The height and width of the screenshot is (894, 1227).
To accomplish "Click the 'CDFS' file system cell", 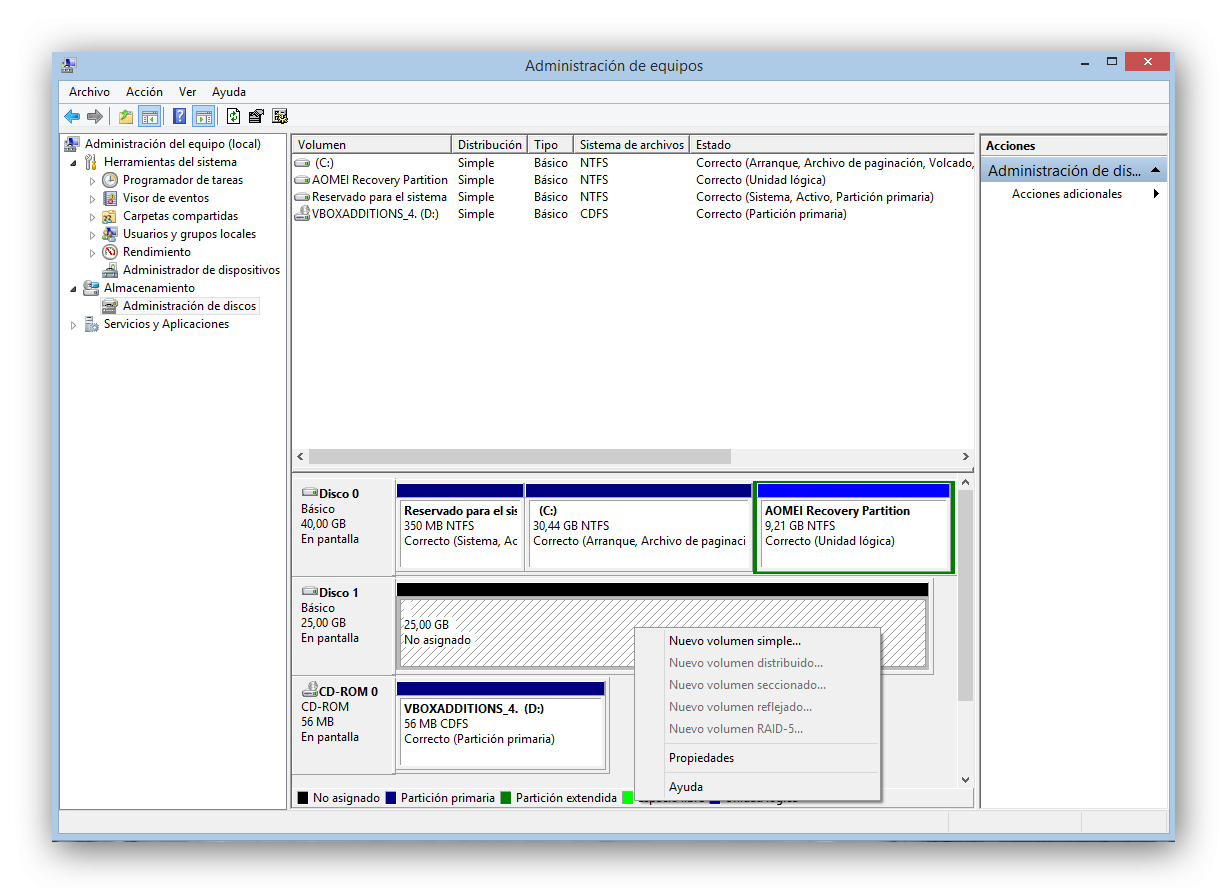I will (594, 214).
